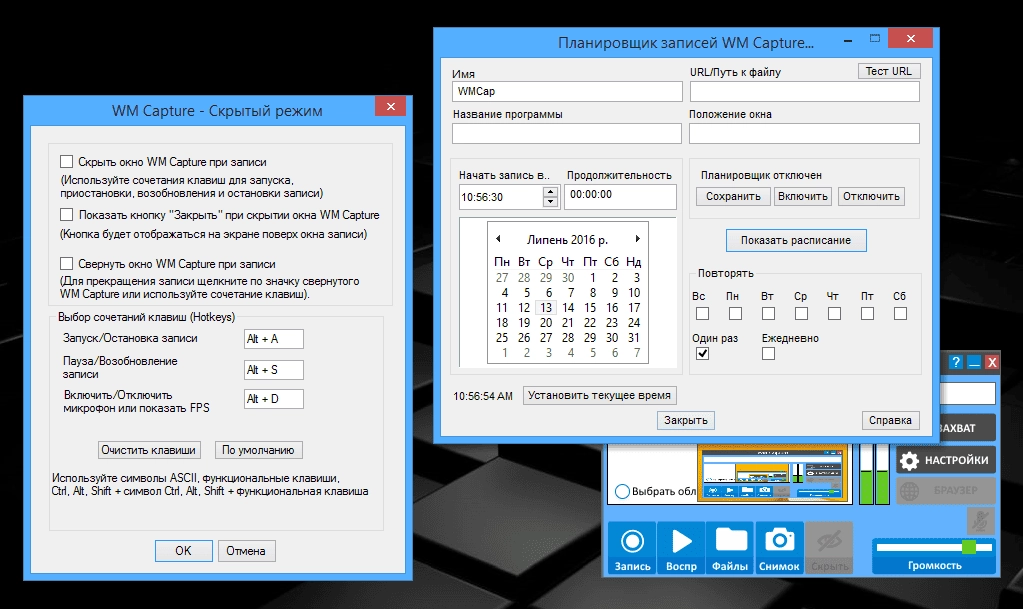Toggle the microphone mute icon
This screenshot has width=1023, height=609.
[981, 521]
